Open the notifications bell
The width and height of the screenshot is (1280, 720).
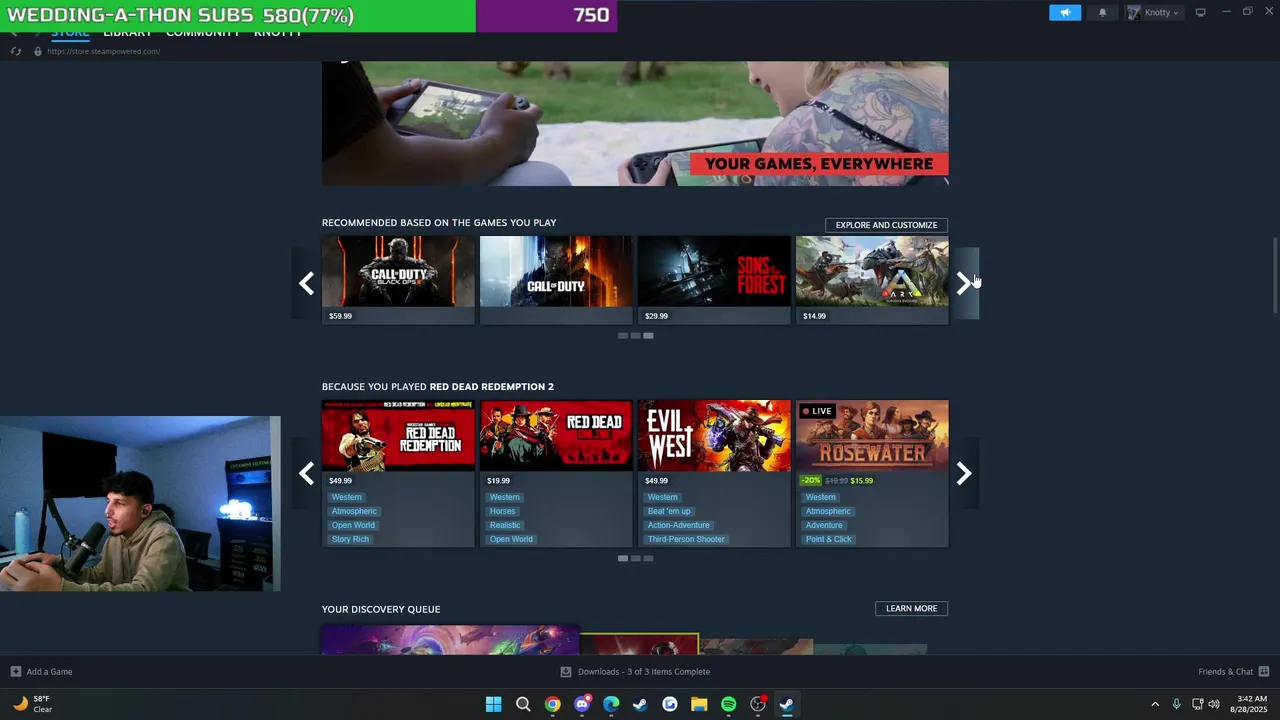tap(1102, 12)
